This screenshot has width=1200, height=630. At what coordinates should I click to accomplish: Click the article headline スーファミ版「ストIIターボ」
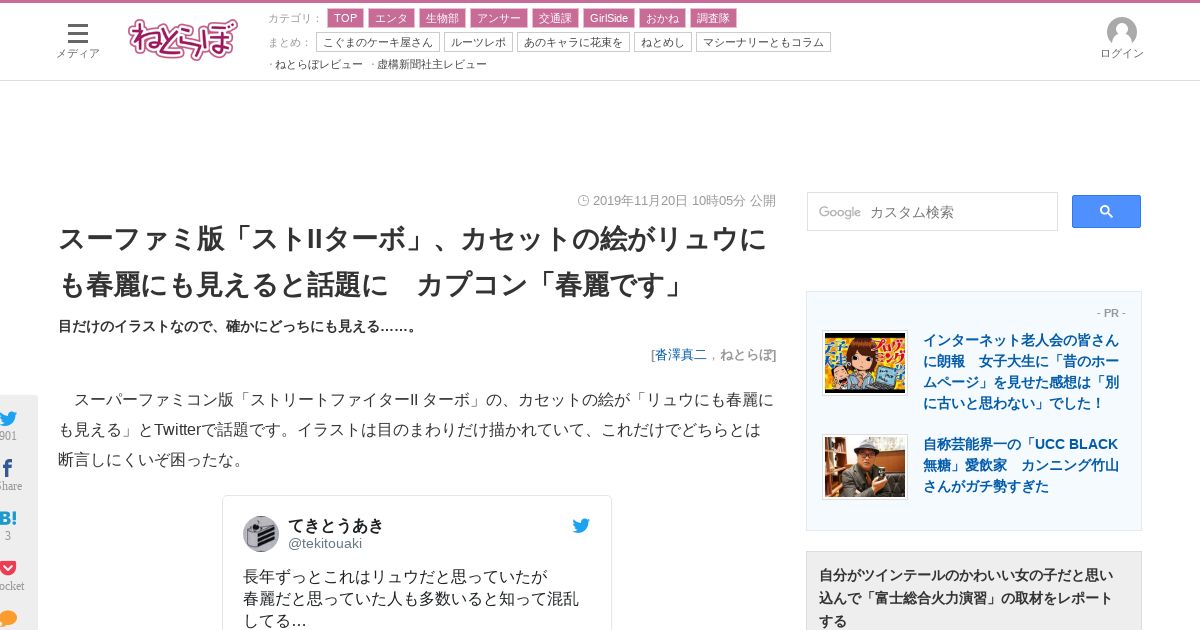413,262
